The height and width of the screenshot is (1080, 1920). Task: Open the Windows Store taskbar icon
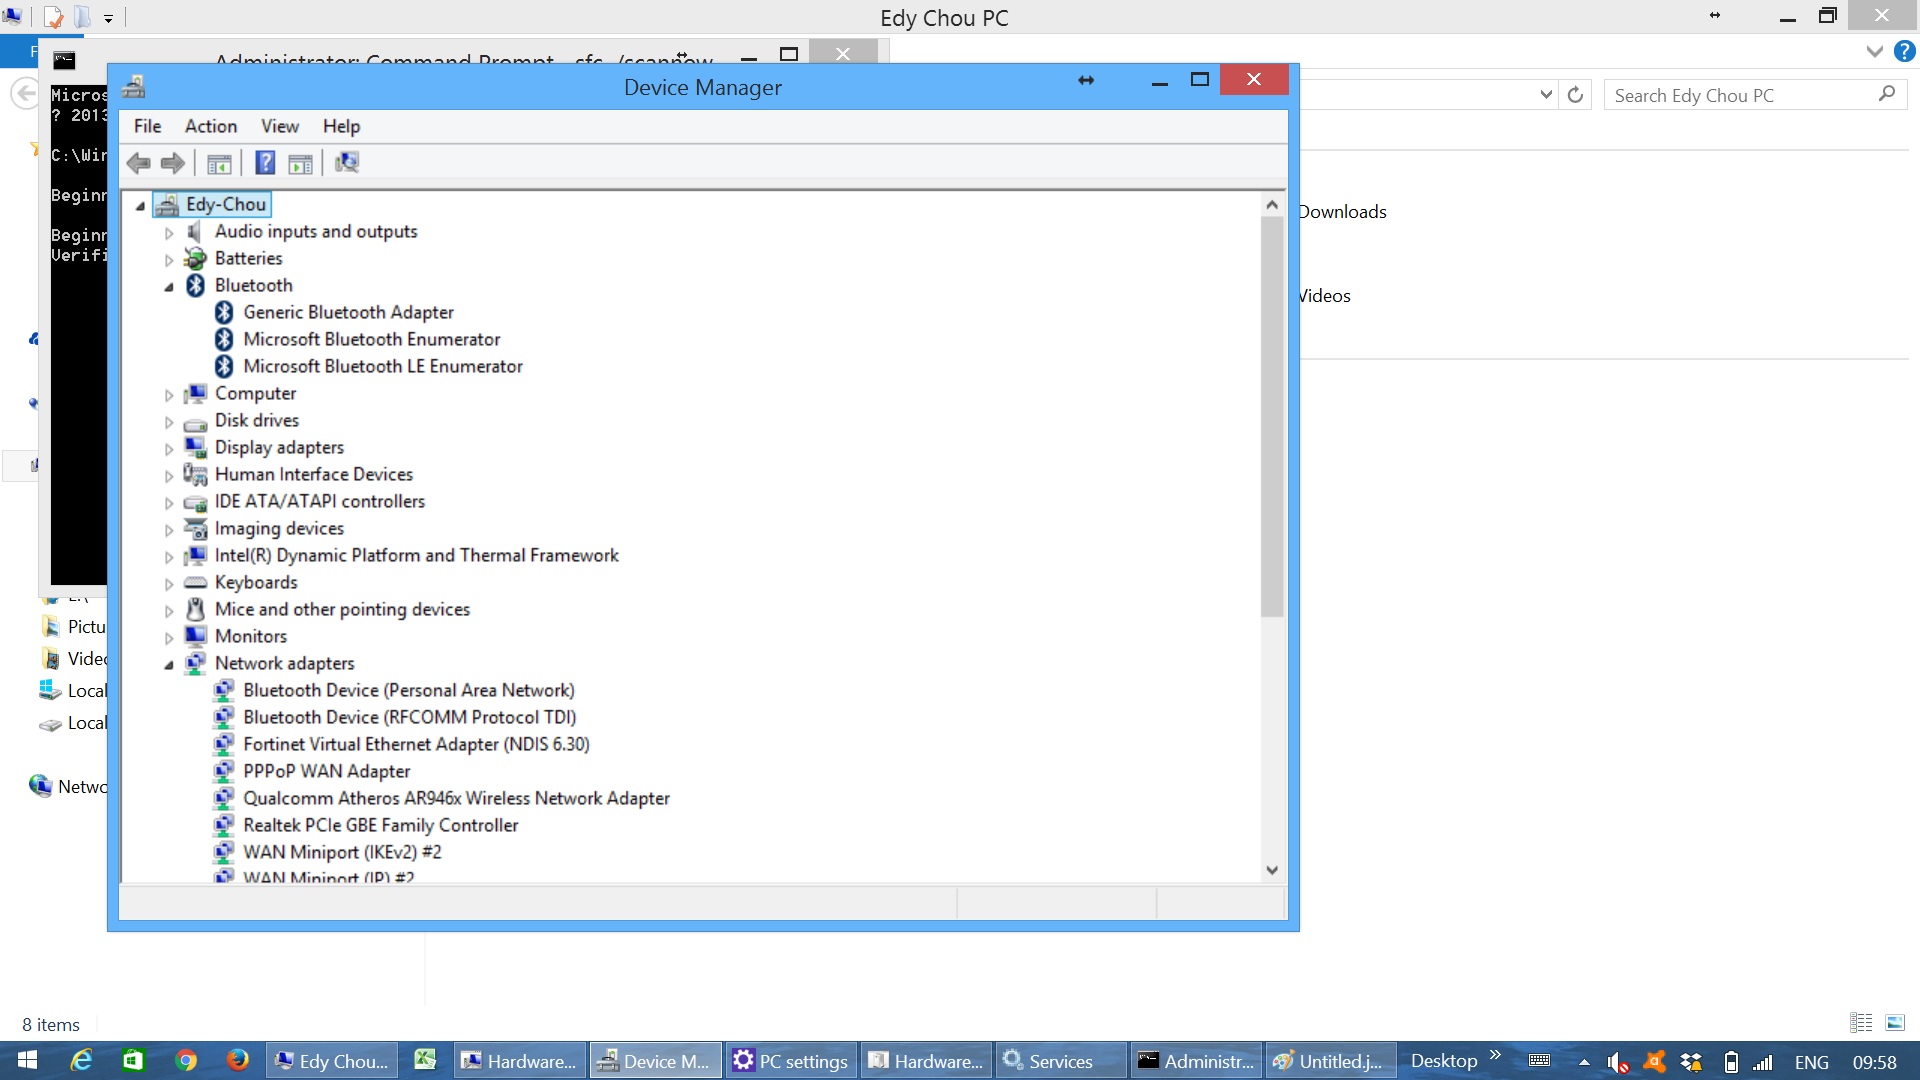point(133,1061)
